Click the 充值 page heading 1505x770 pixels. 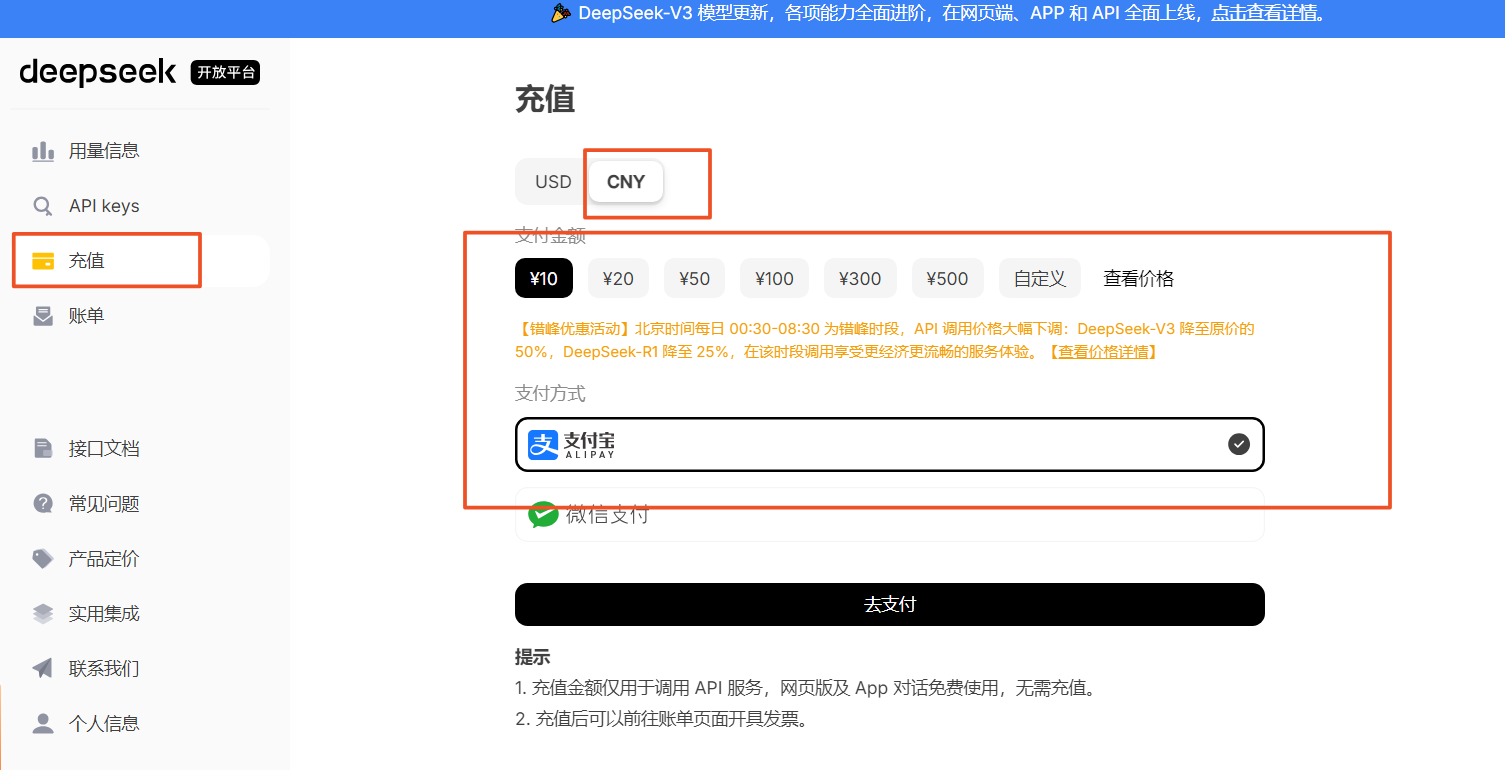tap(545, 99)
